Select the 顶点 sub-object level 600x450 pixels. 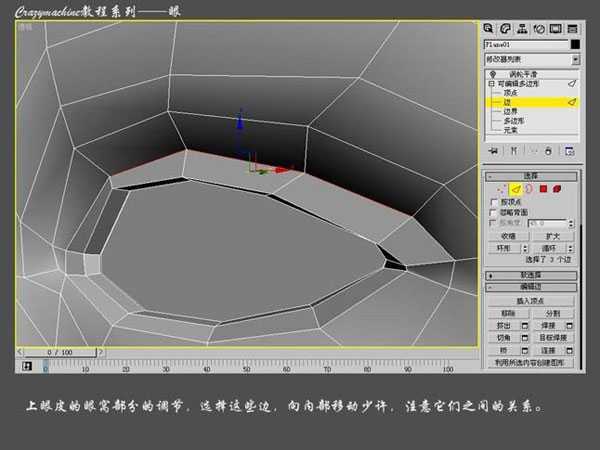(510, 93)
